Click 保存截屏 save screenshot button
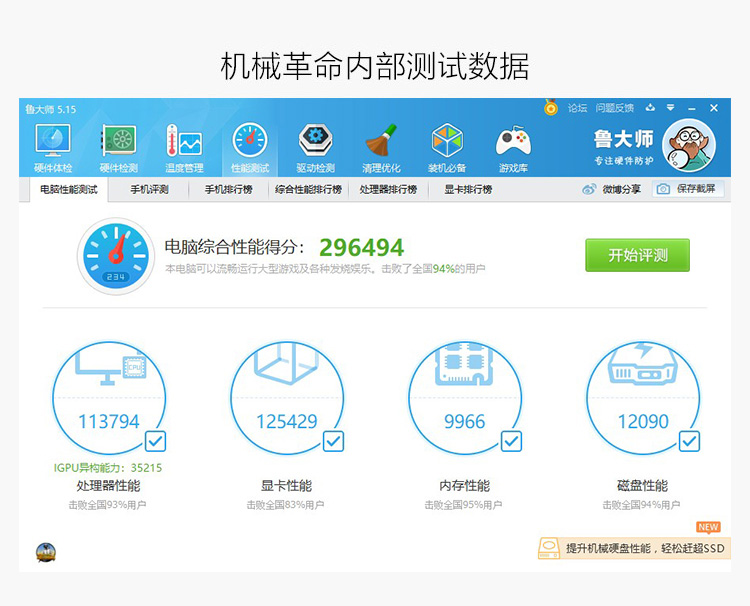 pos(688,189)
